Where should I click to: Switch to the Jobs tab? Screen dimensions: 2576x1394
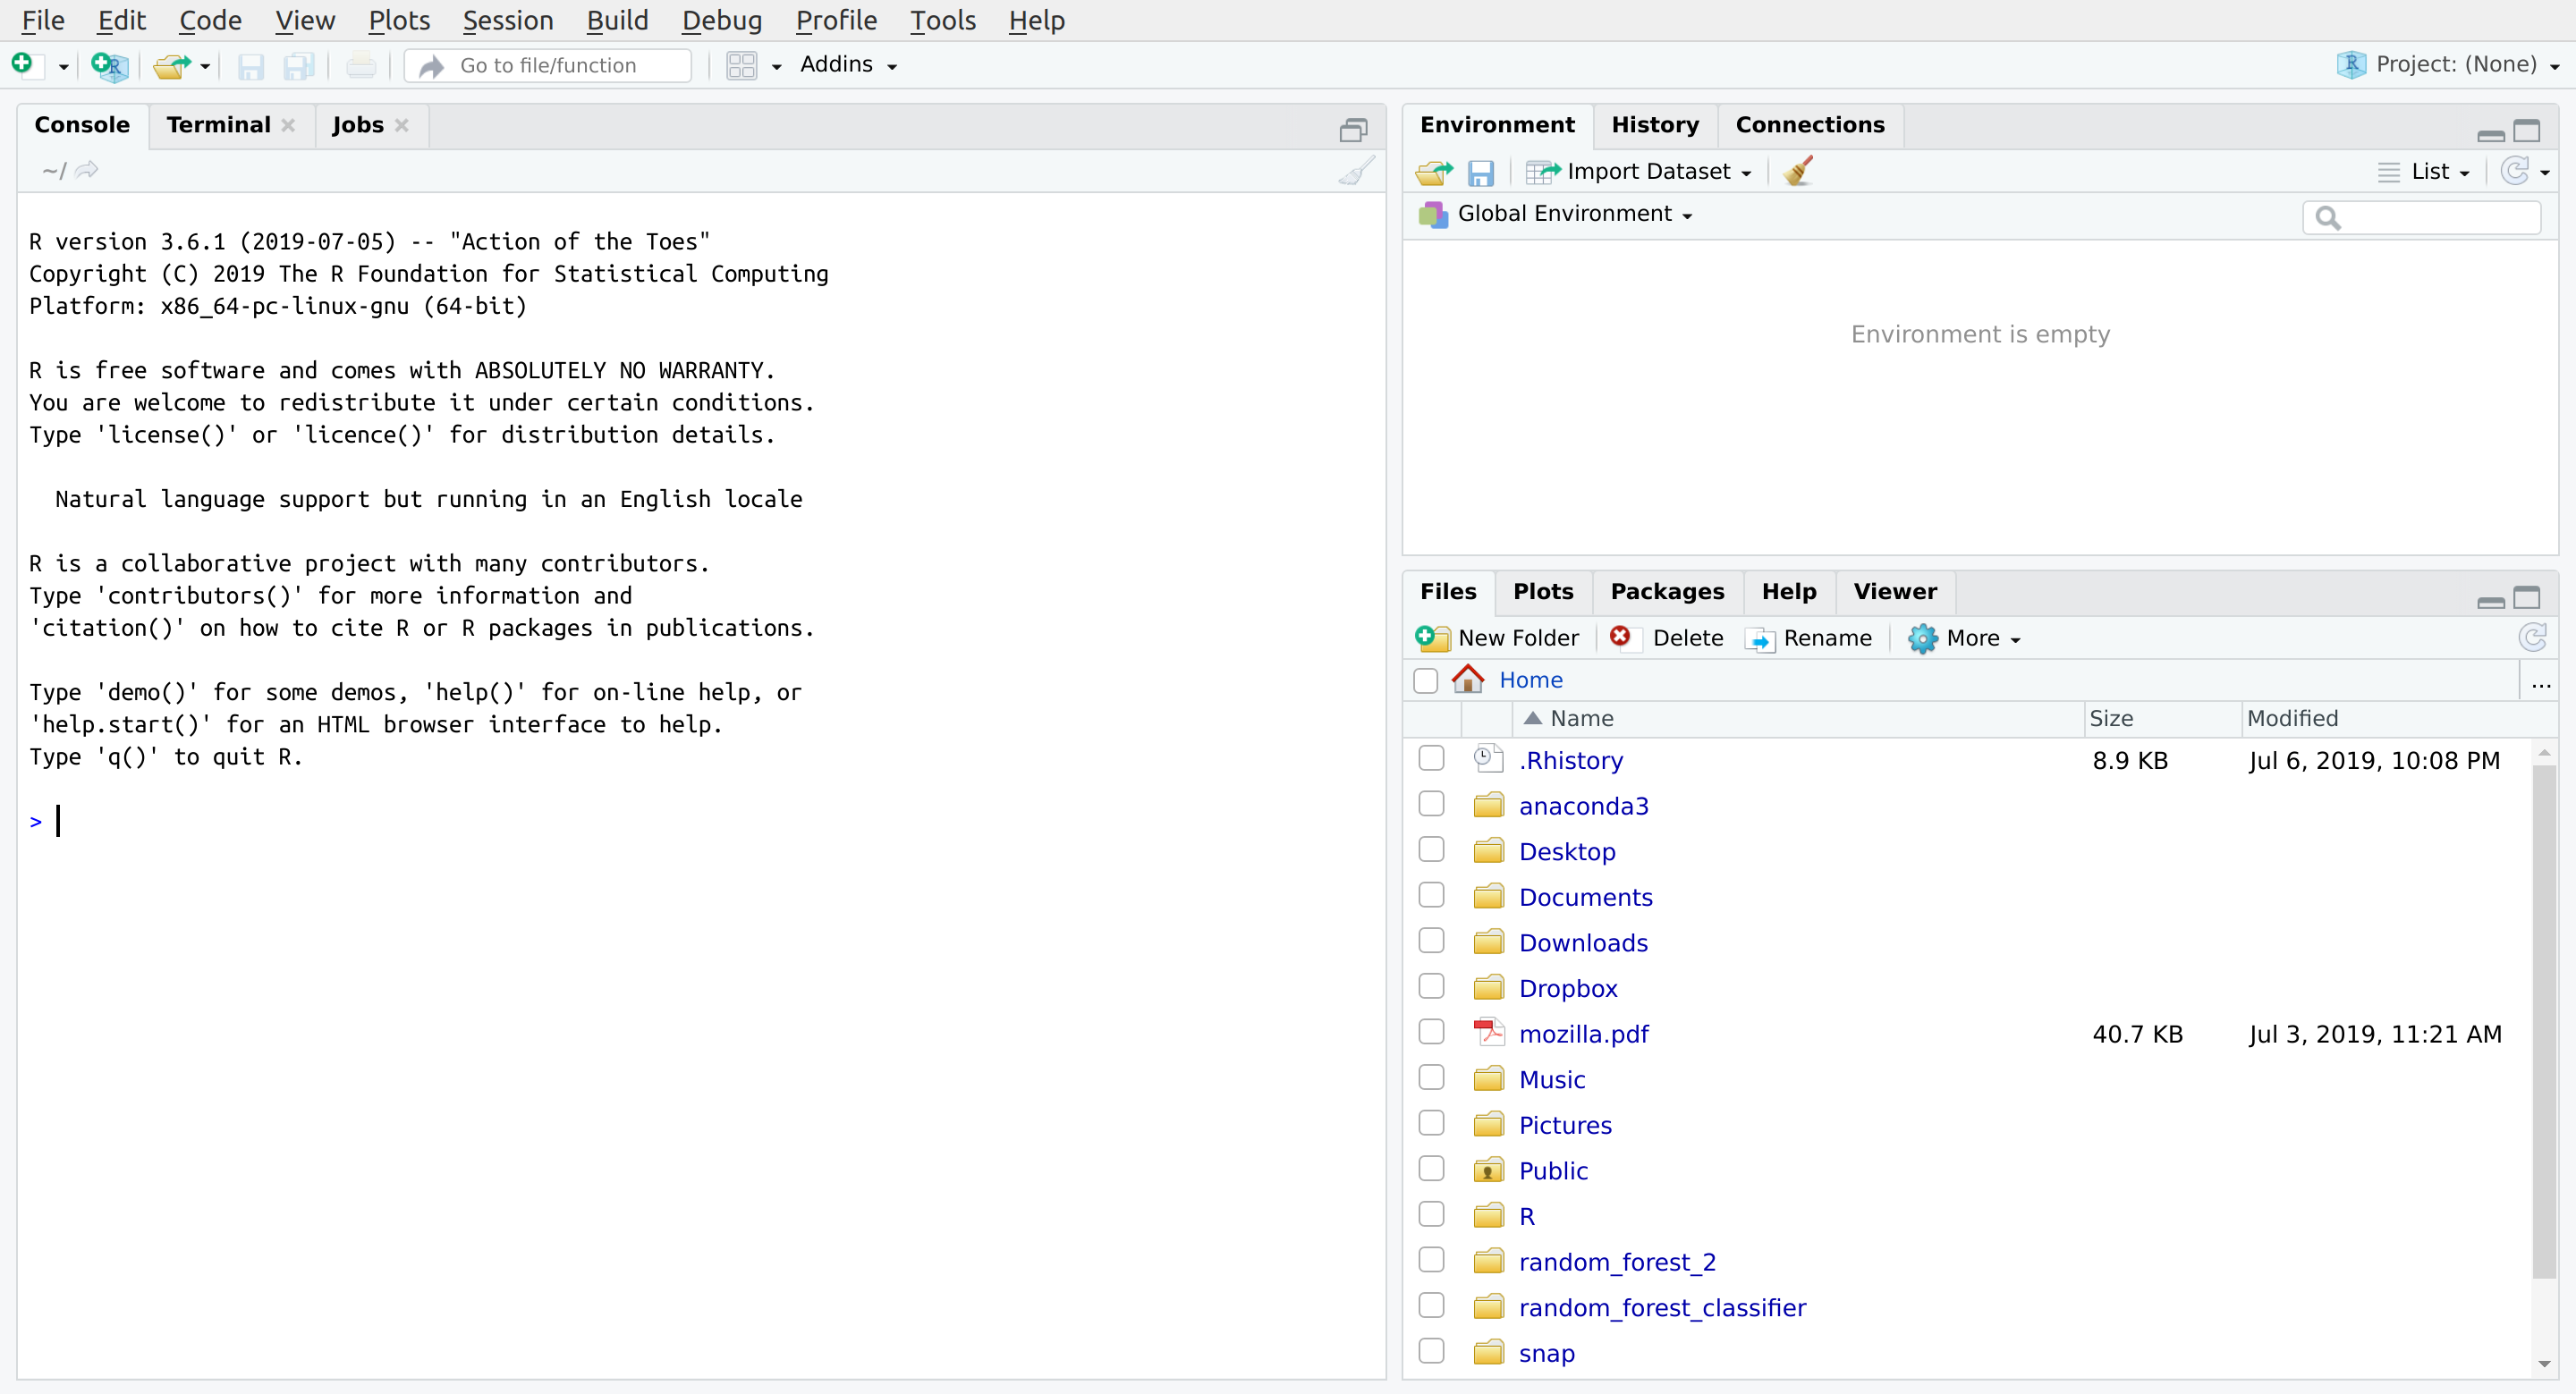tap(358, 125)
